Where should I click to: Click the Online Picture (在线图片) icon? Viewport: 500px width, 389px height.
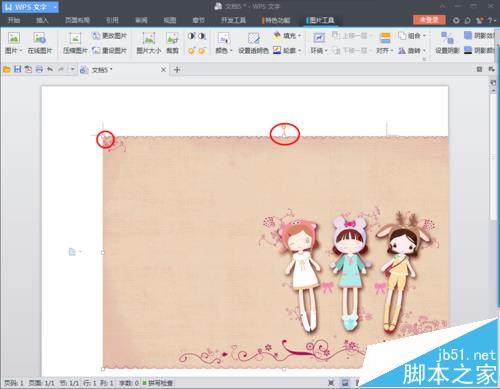(x=40, y=43)
